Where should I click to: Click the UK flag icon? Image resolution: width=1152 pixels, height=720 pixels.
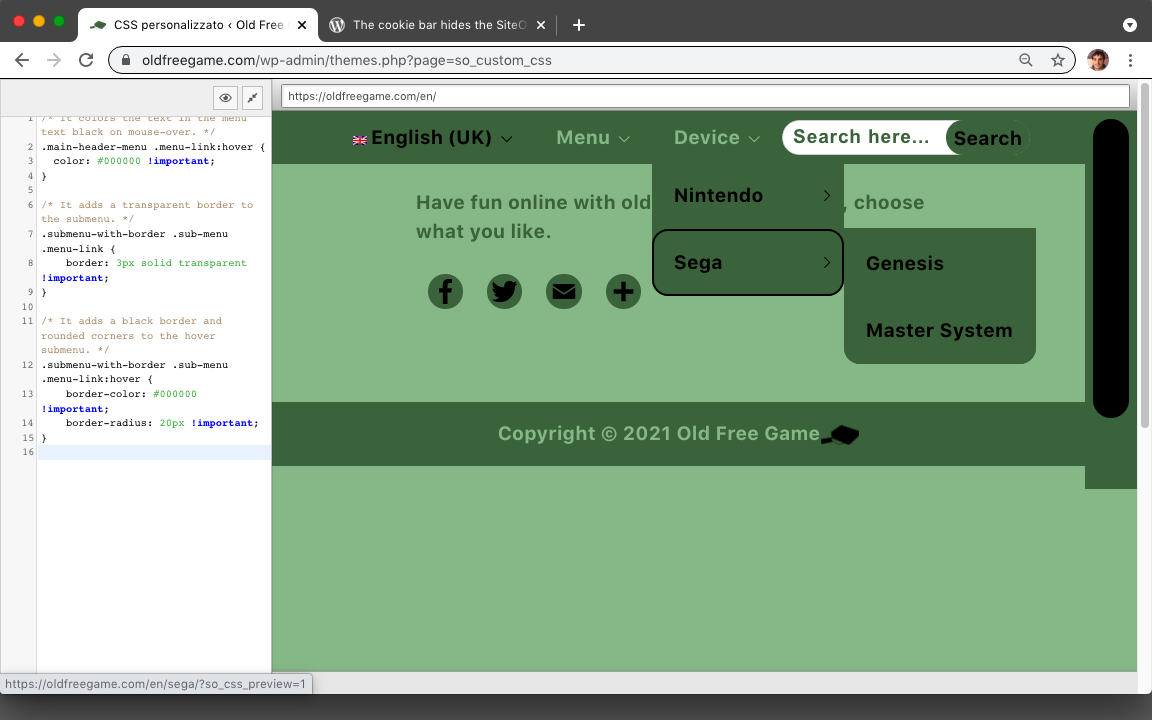359,140
